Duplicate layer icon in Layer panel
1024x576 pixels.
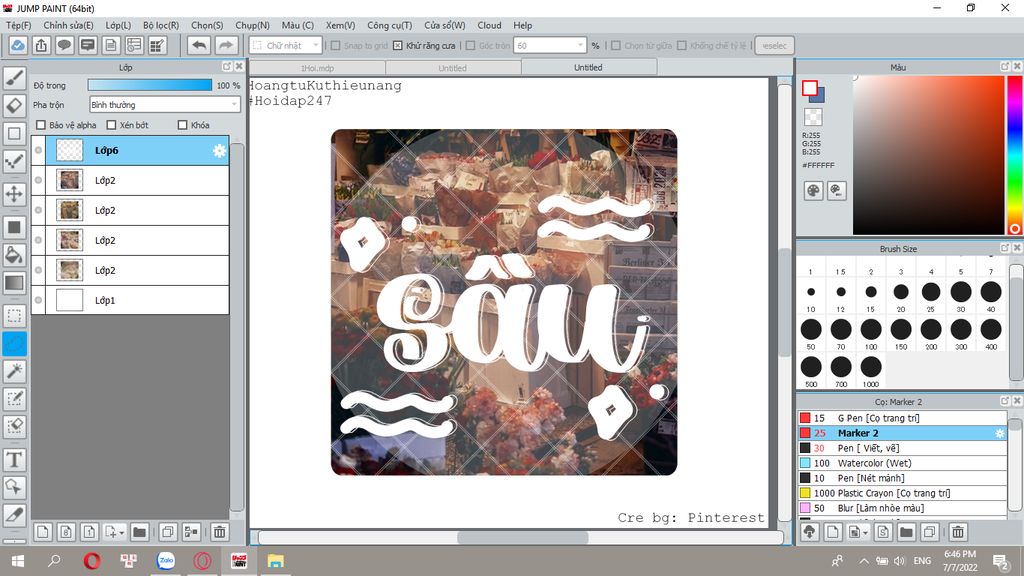[x=168, y=532]
